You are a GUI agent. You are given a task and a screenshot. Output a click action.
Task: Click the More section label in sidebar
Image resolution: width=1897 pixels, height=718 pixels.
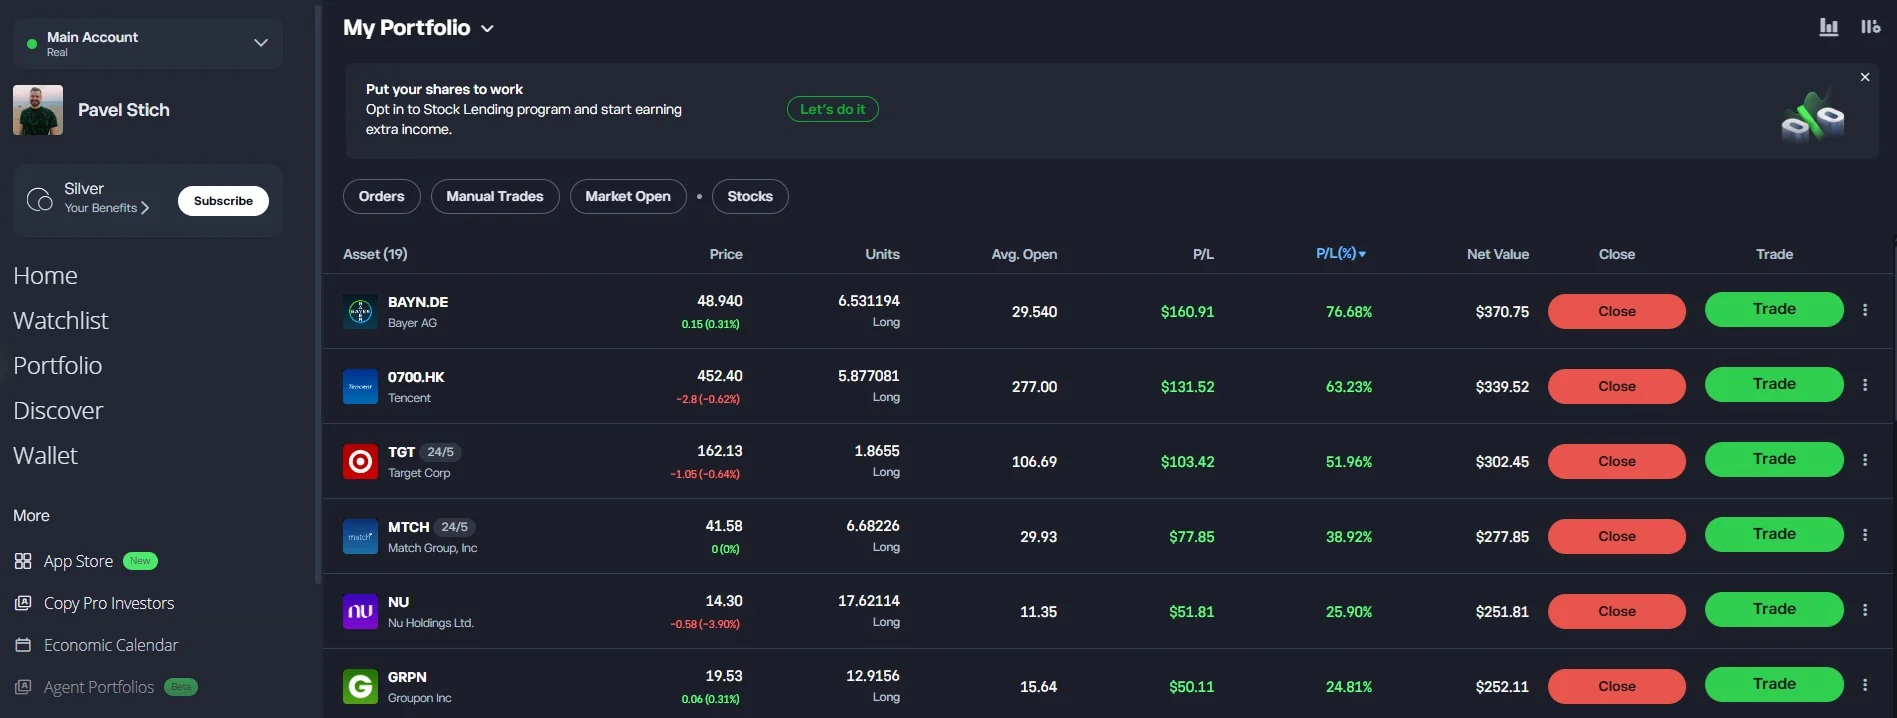click(x=31, y=516)
